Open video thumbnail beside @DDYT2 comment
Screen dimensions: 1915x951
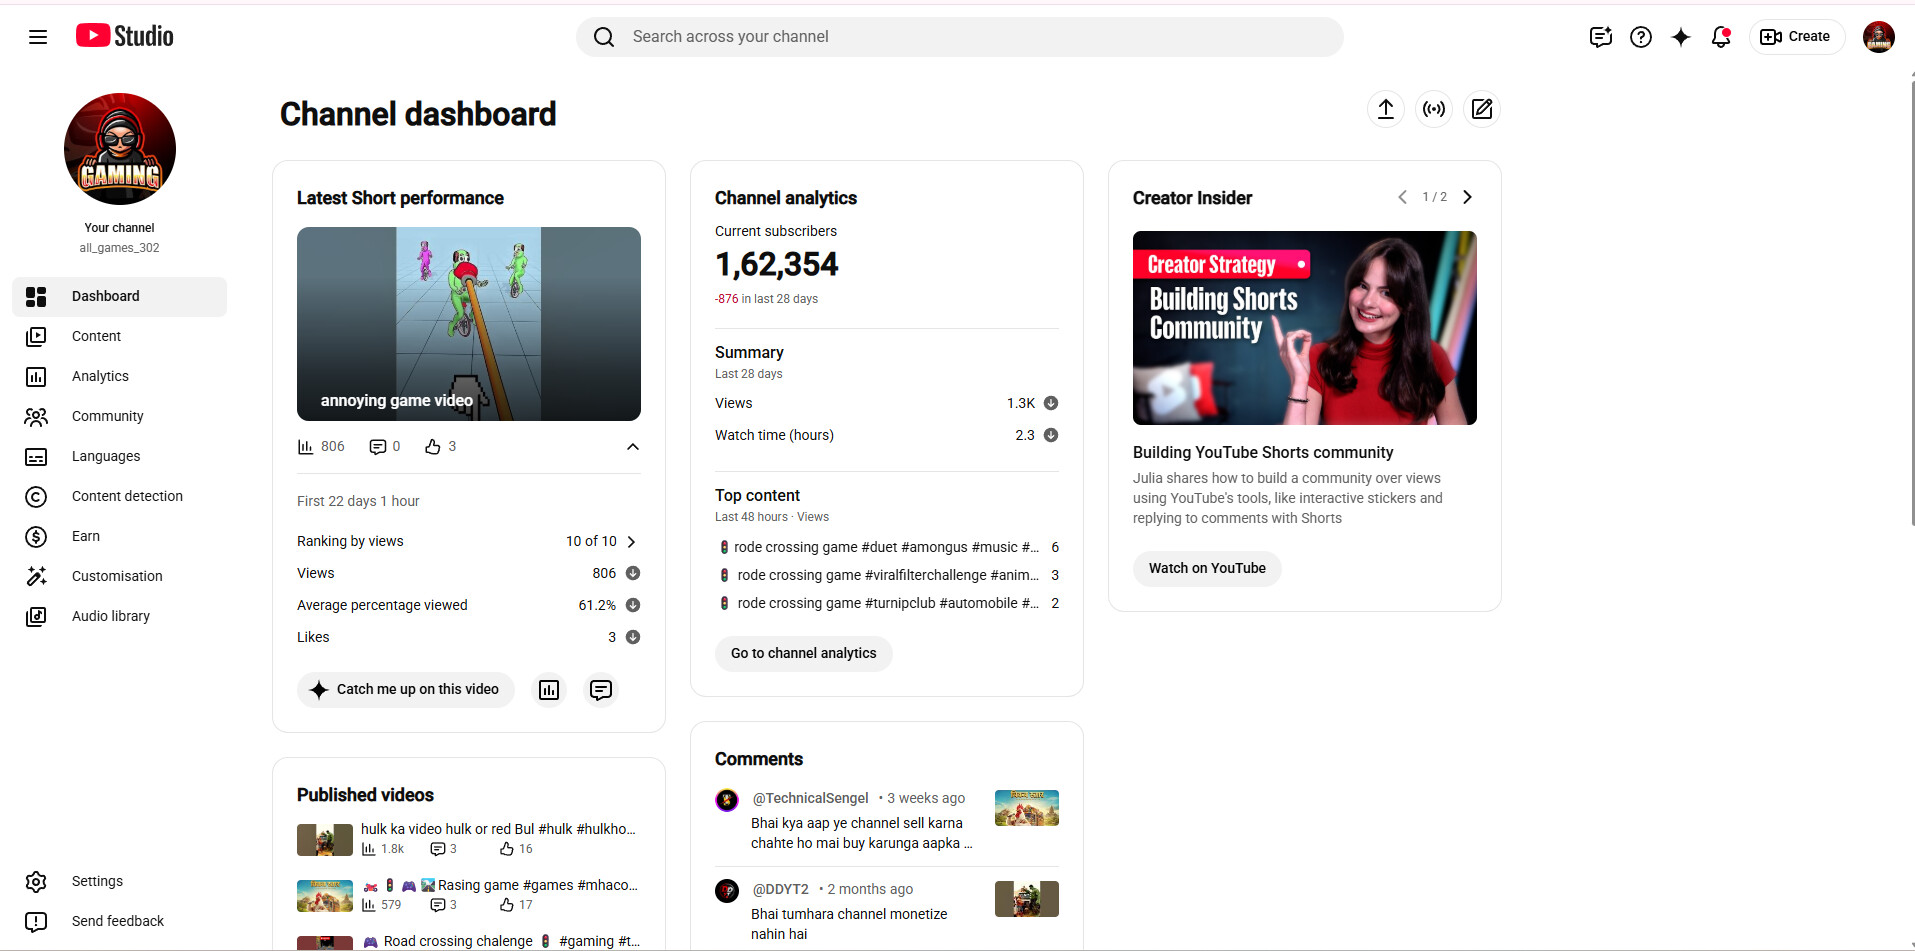(1027, 899)
